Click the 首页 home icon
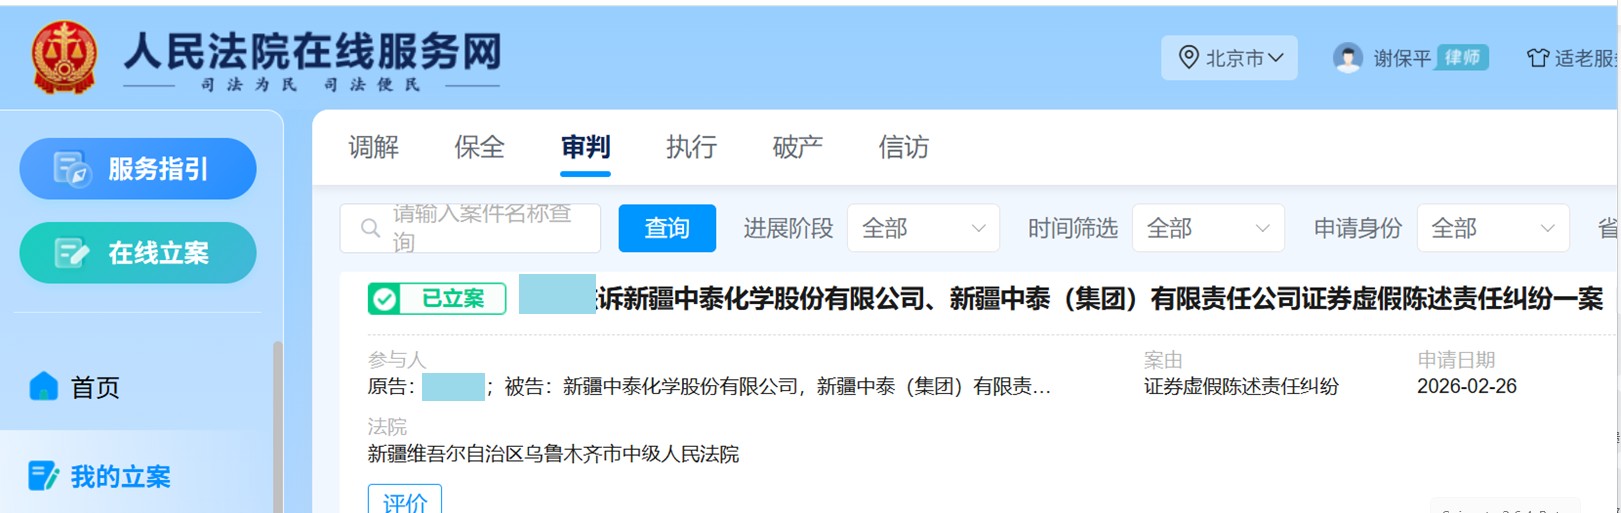Screen dimensions: 1621x513 click(44, 386)
